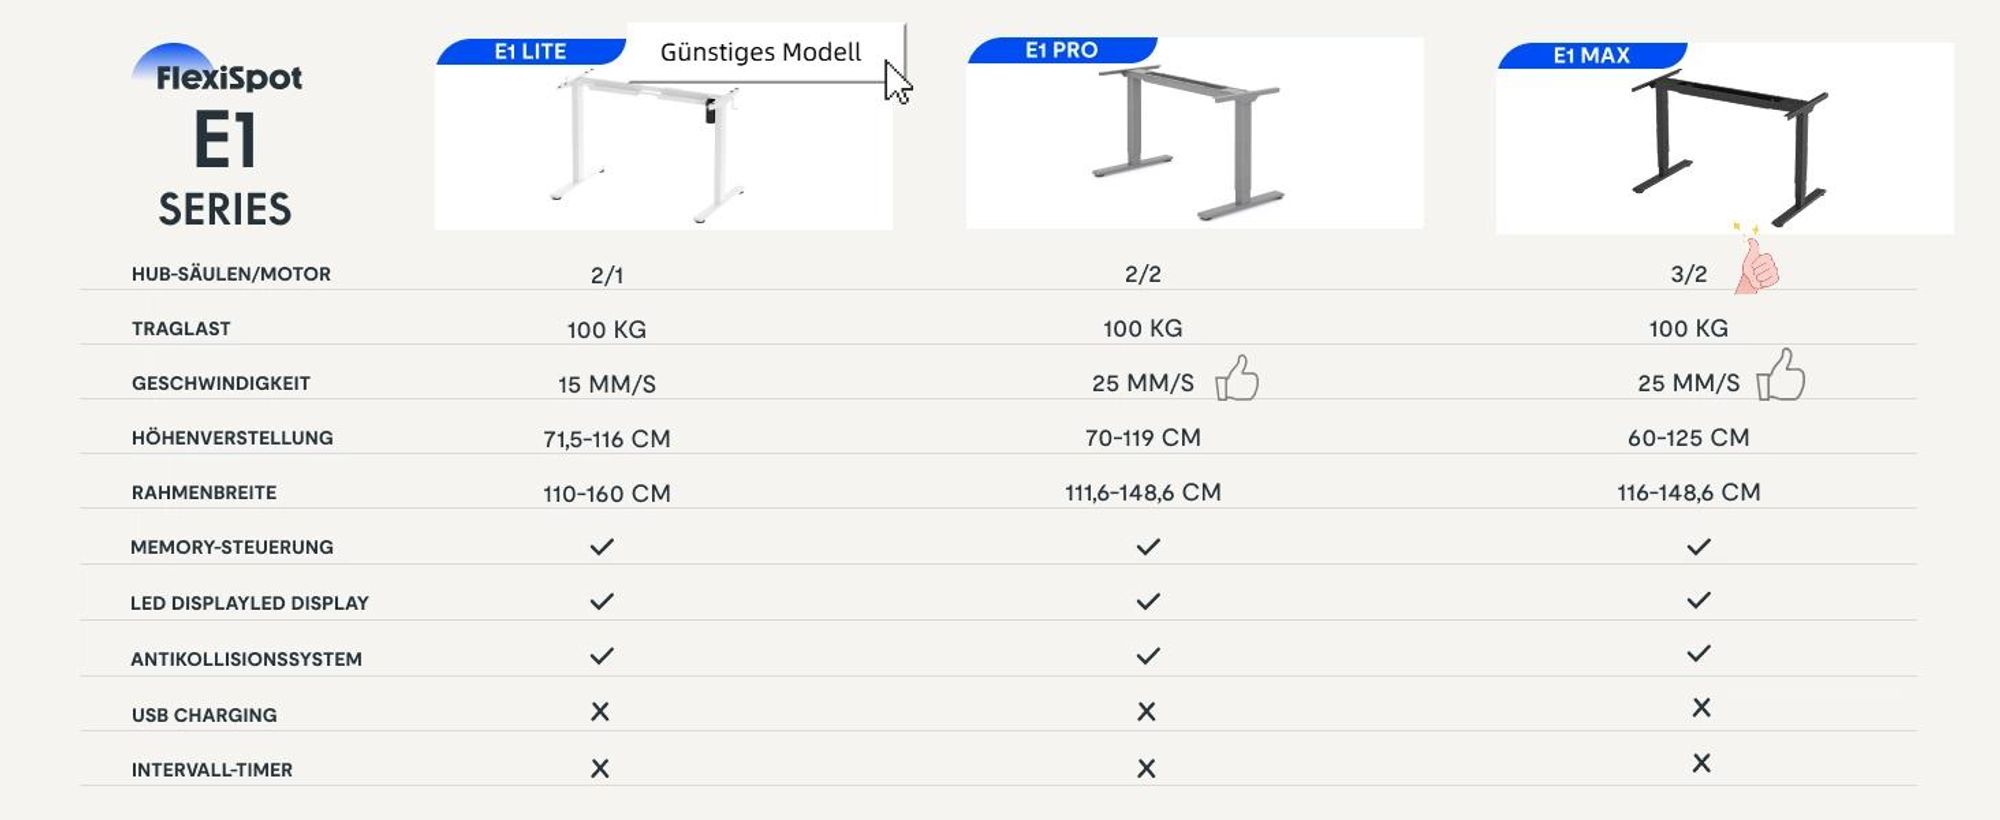Click the E1 MAX 60-125 CM height value
This screenshot has height=820, width=2000.
1688,438
